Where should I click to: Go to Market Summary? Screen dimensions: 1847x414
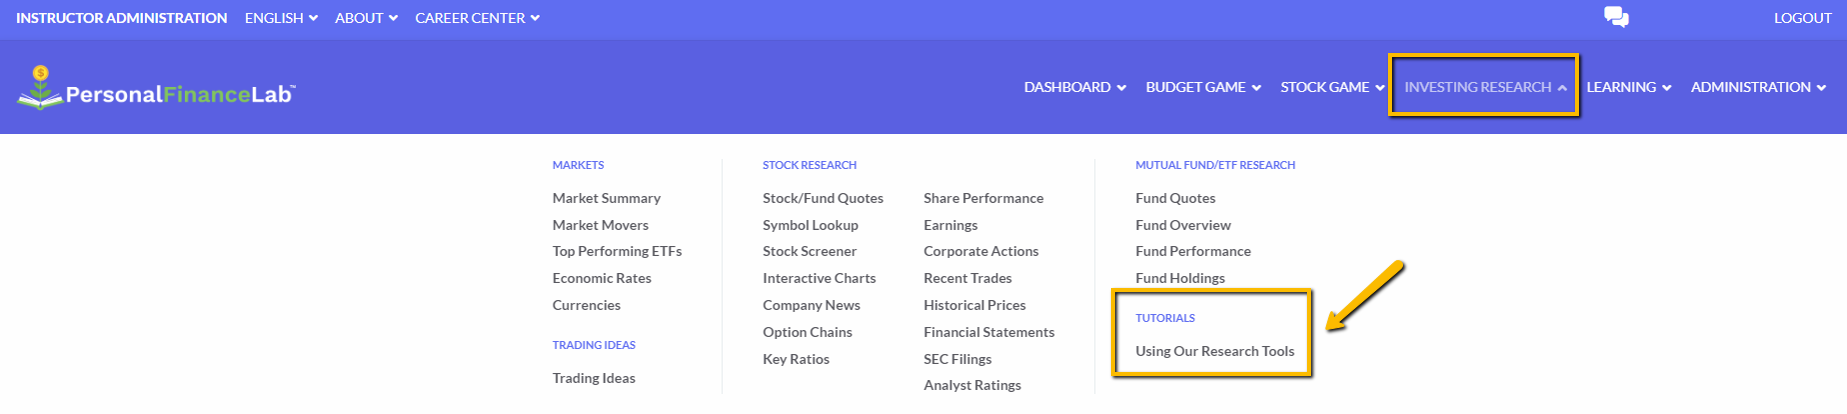[x=607, y=198]
